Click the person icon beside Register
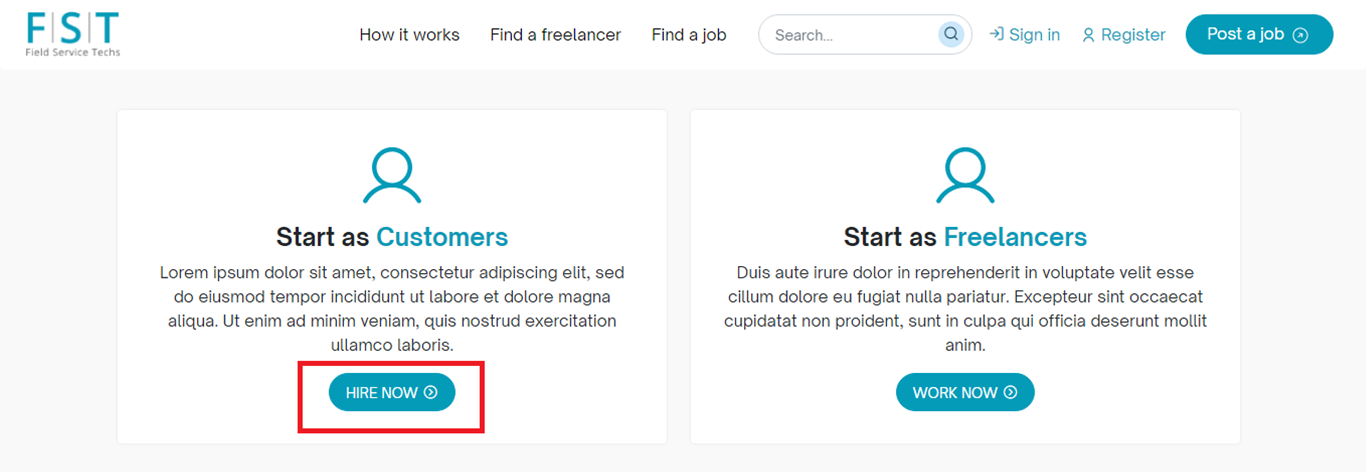This screenshot has height=472, width=1366. point(1088,35)
